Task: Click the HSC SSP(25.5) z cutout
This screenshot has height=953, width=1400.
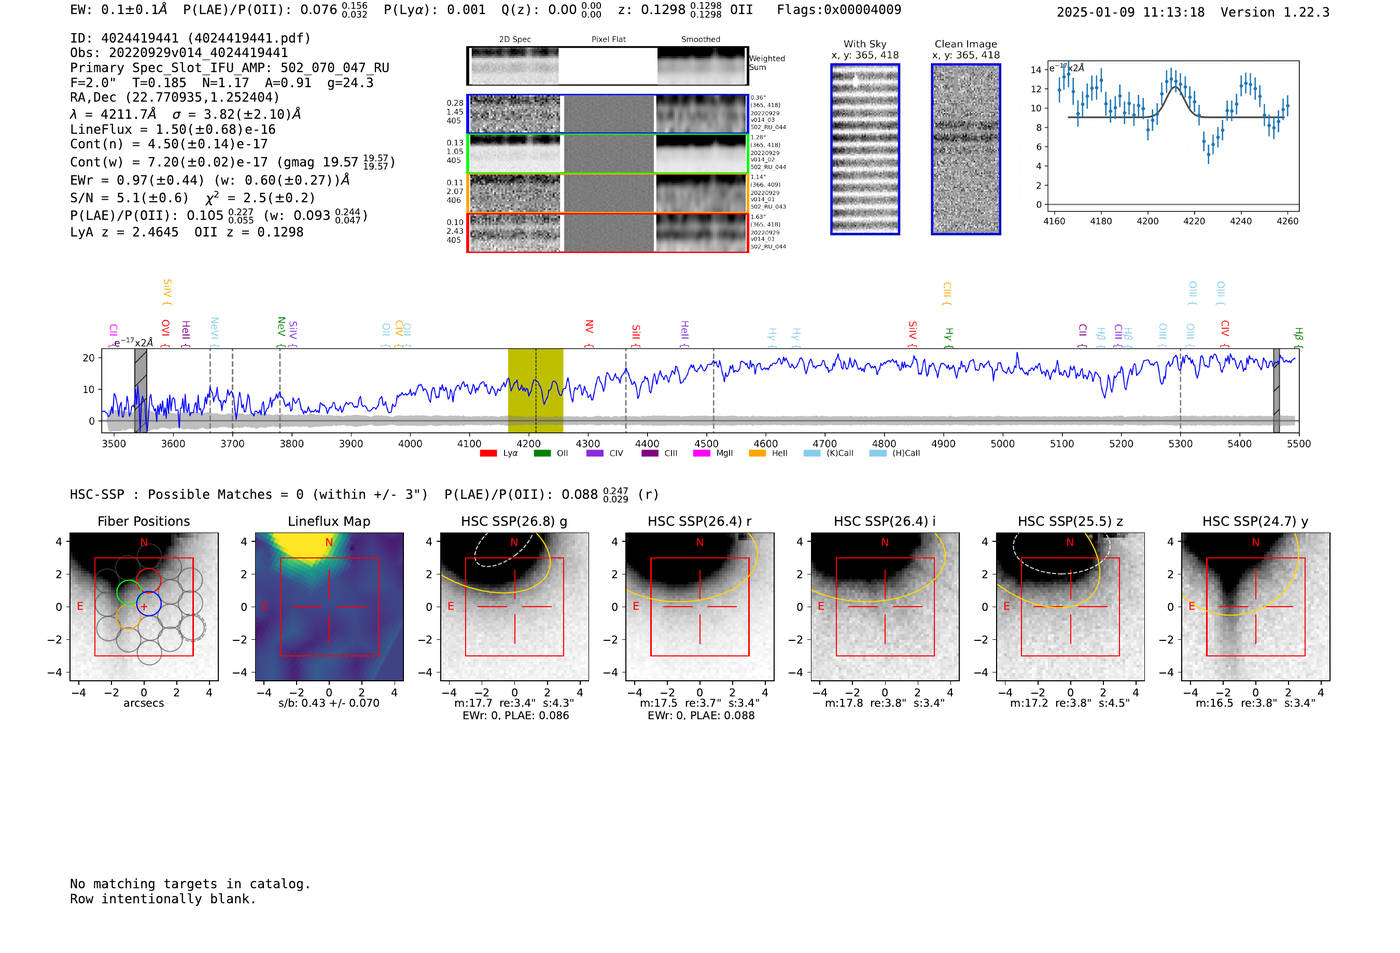Action: click(1070, 606)
